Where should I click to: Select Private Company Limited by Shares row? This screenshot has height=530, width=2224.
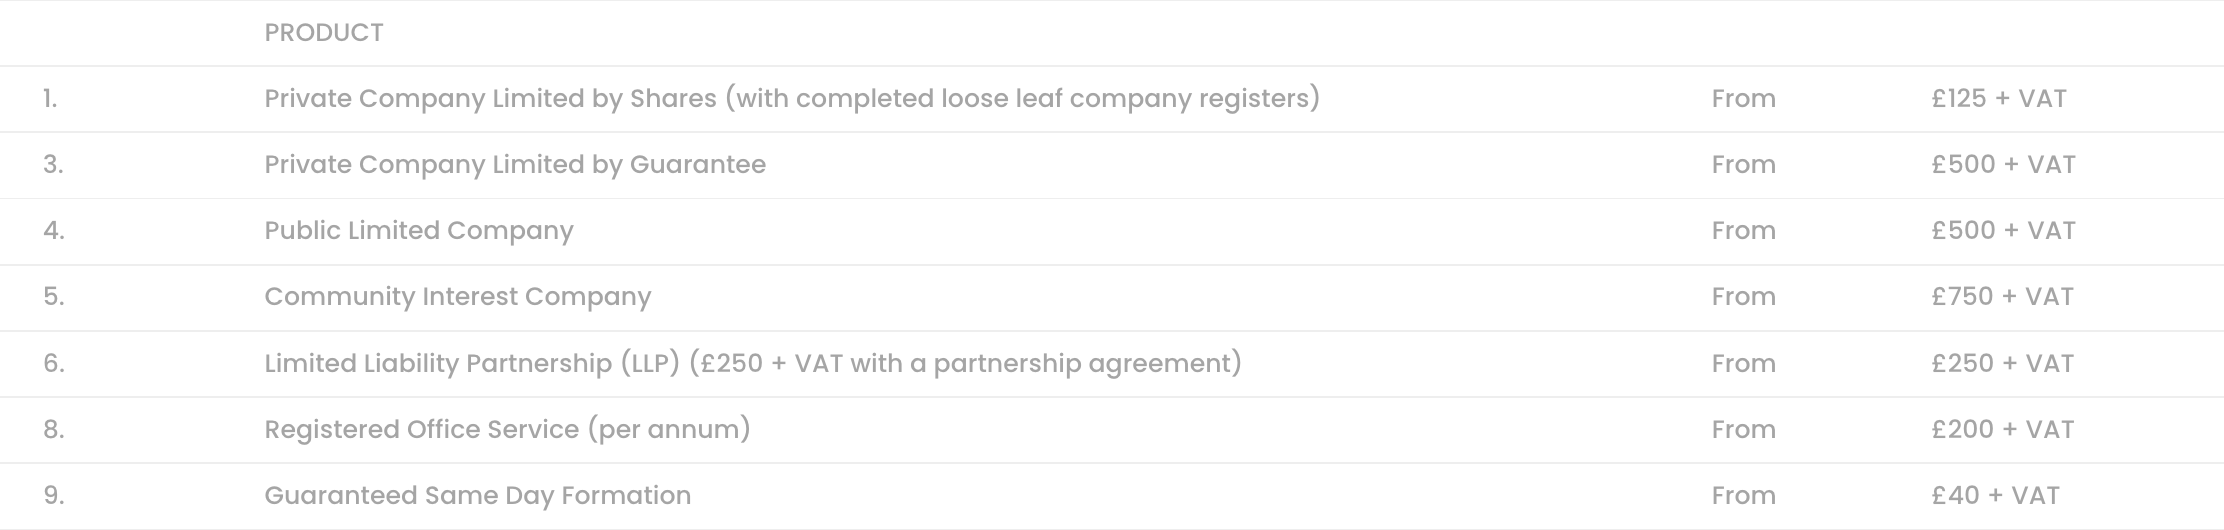1112,99
